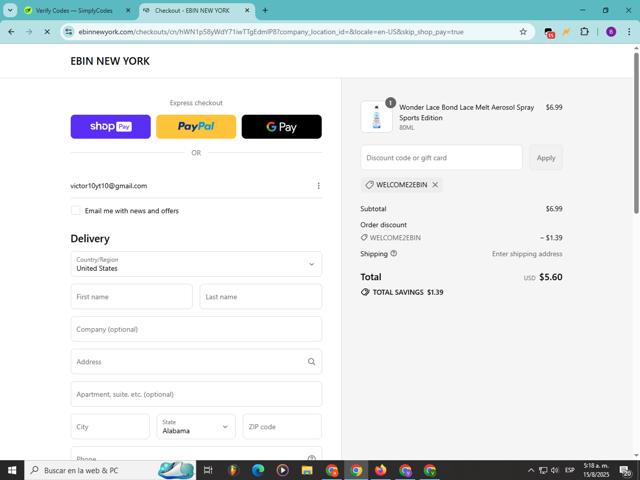The height and width of the screenshot is (480, 640).
Task: Click the Apply discount button
Action: 546,158
